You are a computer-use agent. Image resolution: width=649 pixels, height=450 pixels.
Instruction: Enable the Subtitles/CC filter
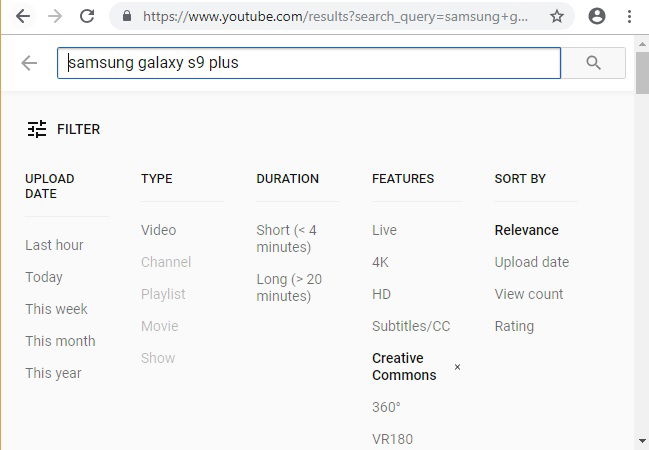pos(411,326)
